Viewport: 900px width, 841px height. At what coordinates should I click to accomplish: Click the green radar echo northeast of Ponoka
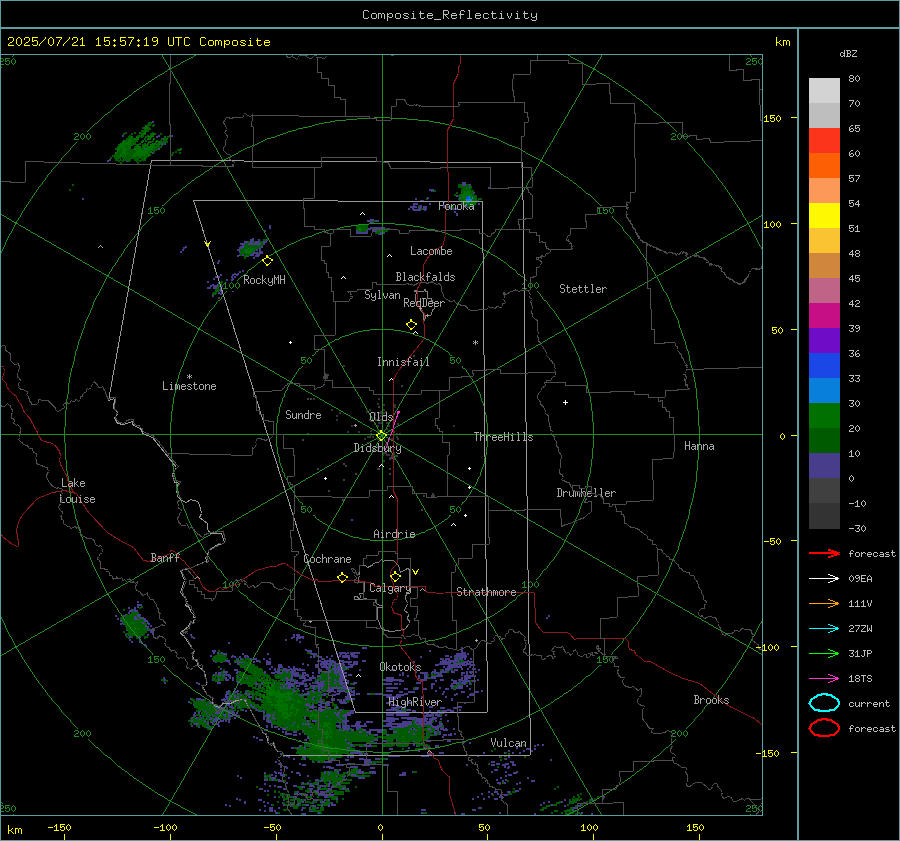[x=466, y=193]
